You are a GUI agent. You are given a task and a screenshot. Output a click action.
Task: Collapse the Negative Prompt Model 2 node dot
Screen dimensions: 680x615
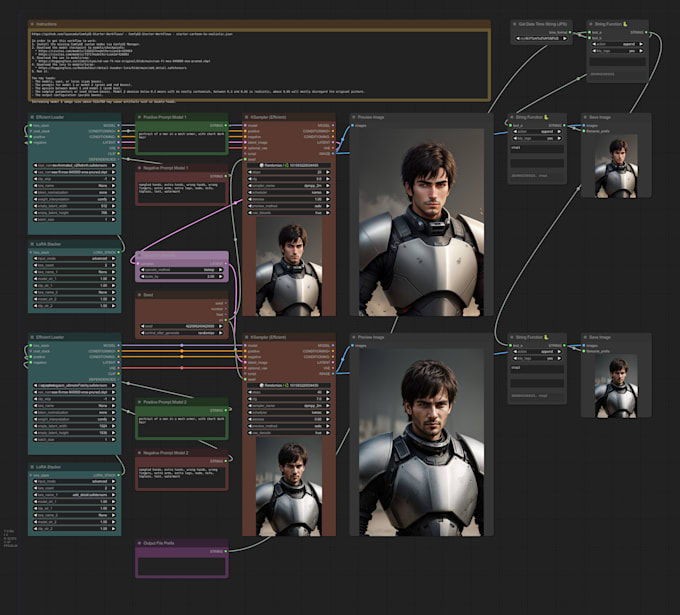140,453
